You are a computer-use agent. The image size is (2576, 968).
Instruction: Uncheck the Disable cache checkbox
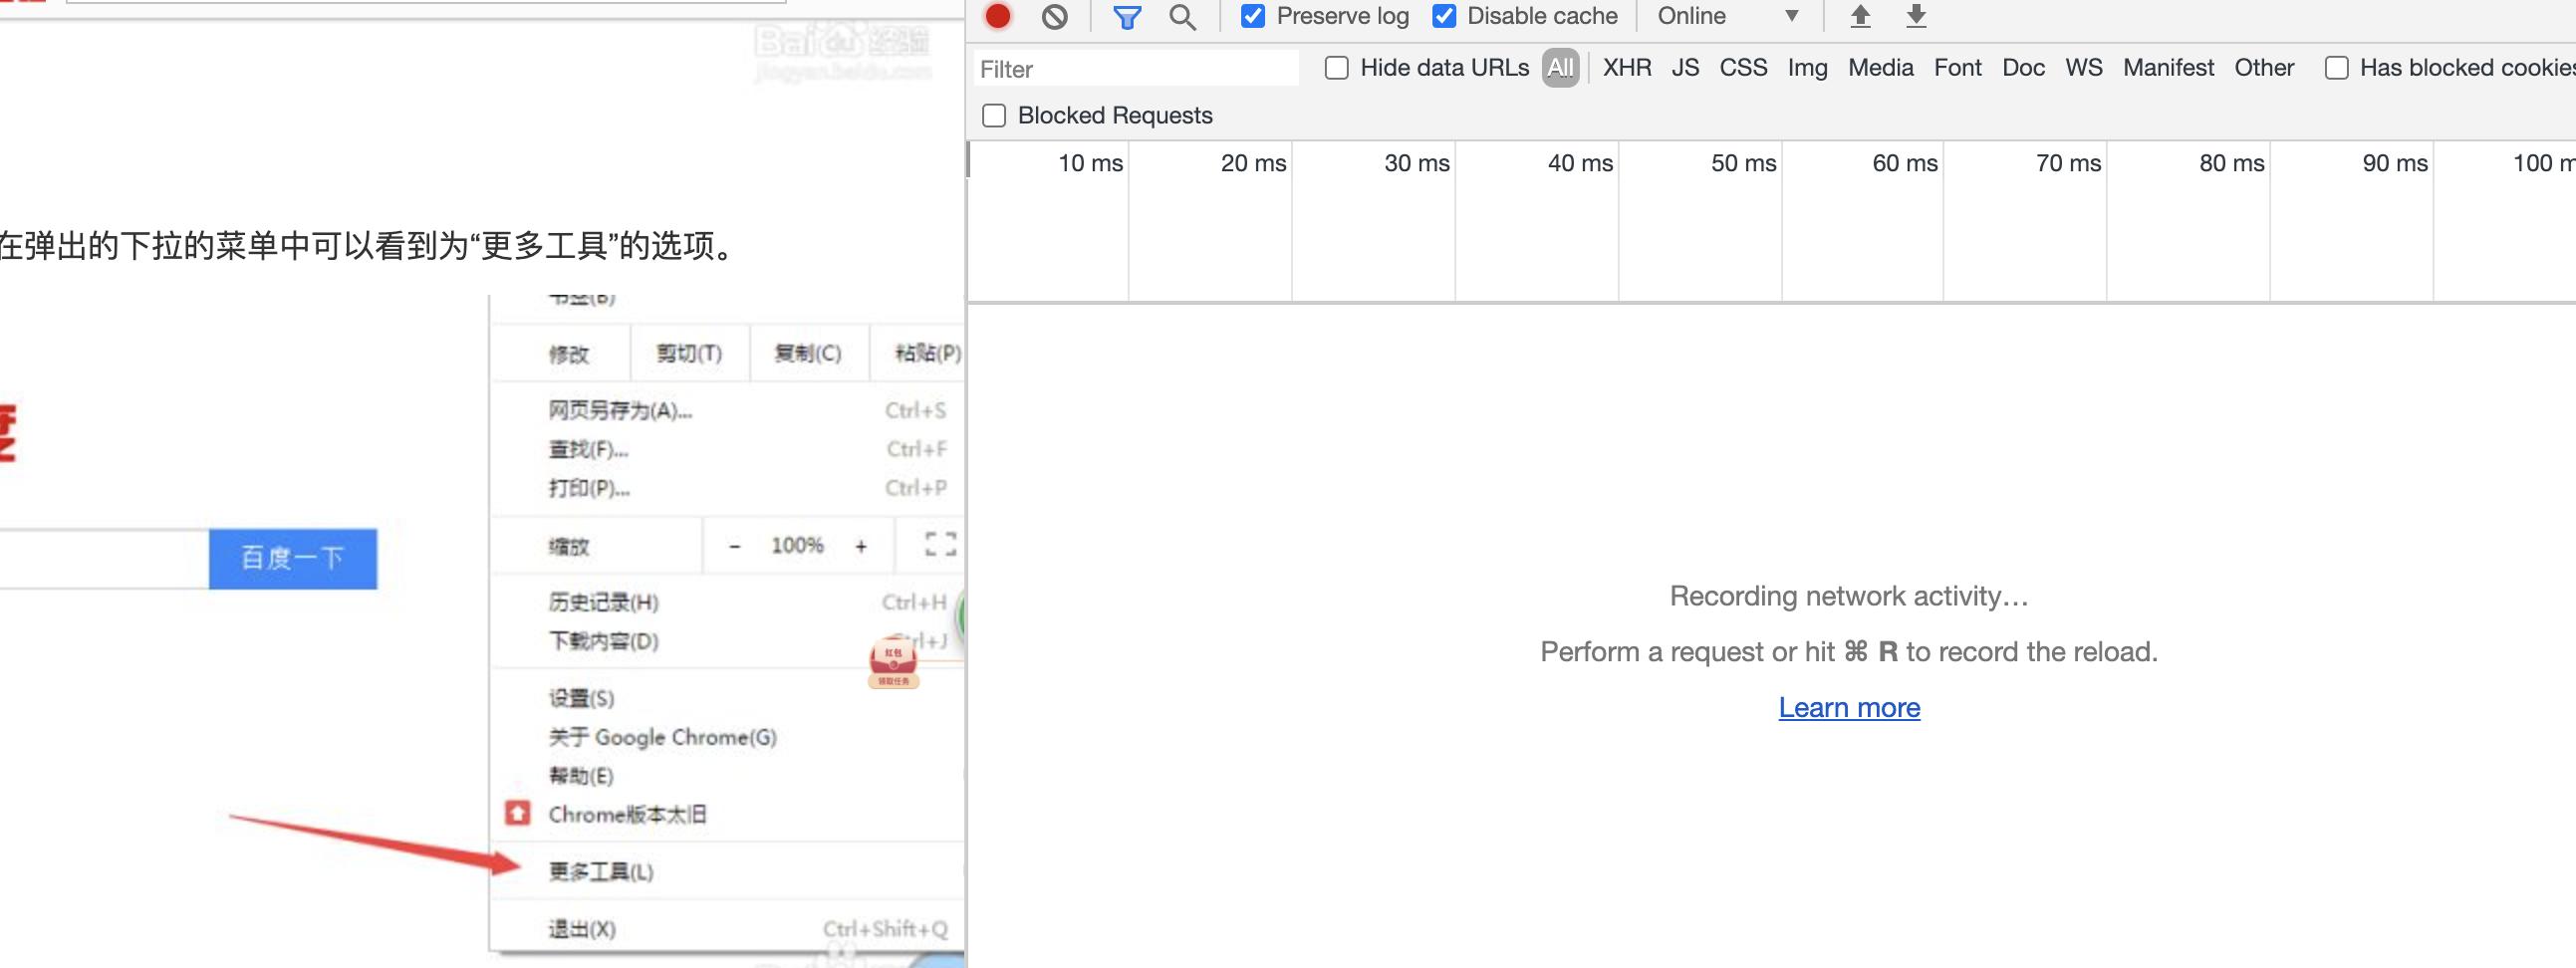coord(1444,16)
